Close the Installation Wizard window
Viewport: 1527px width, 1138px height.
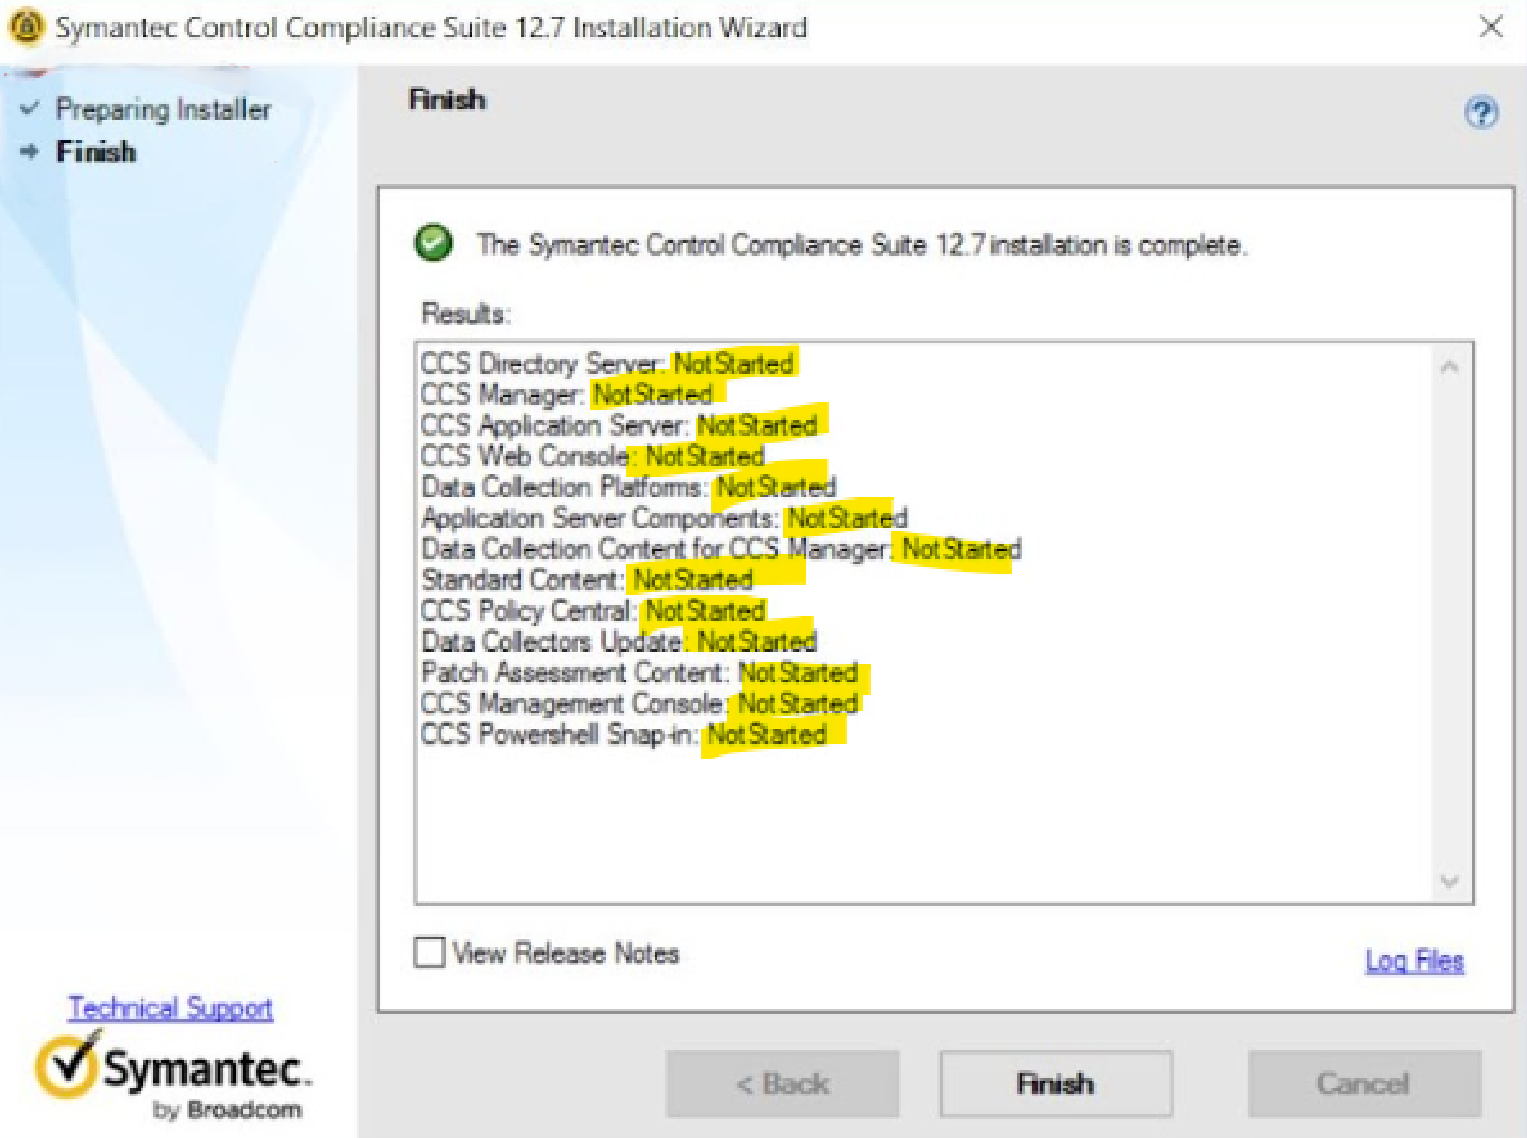point(1490,27)
